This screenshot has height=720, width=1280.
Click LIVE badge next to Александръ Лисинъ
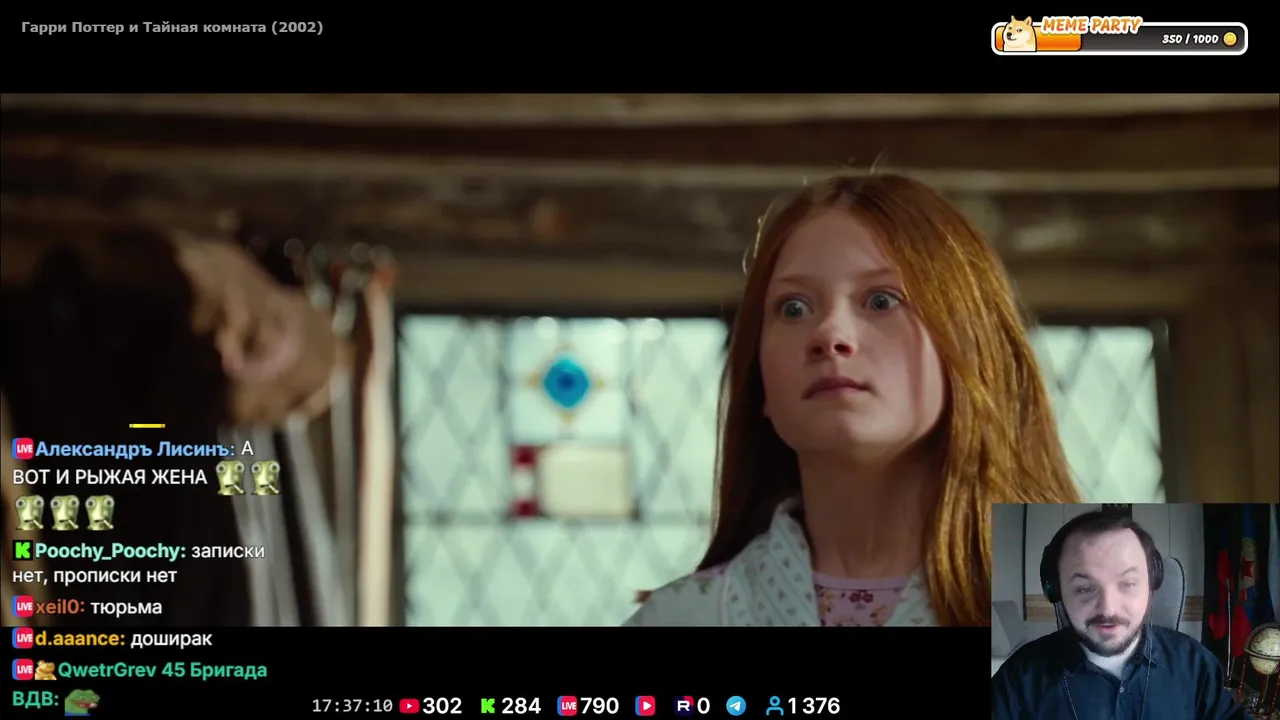pyautogui.click(x=23, y=450)
